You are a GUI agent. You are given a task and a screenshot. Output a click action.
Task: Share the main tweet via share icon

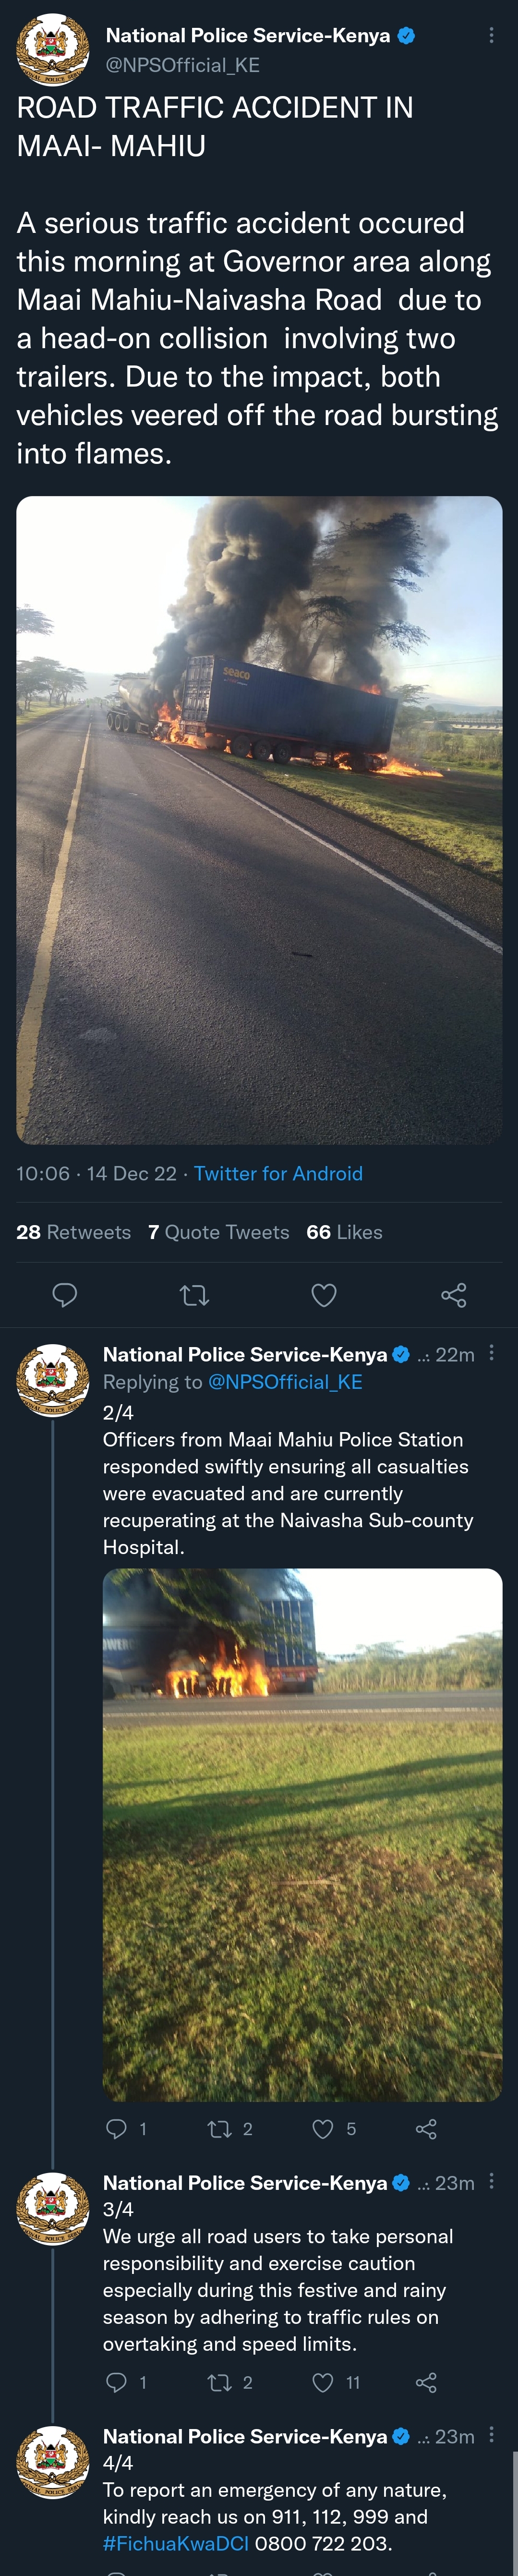point(454,1295)
